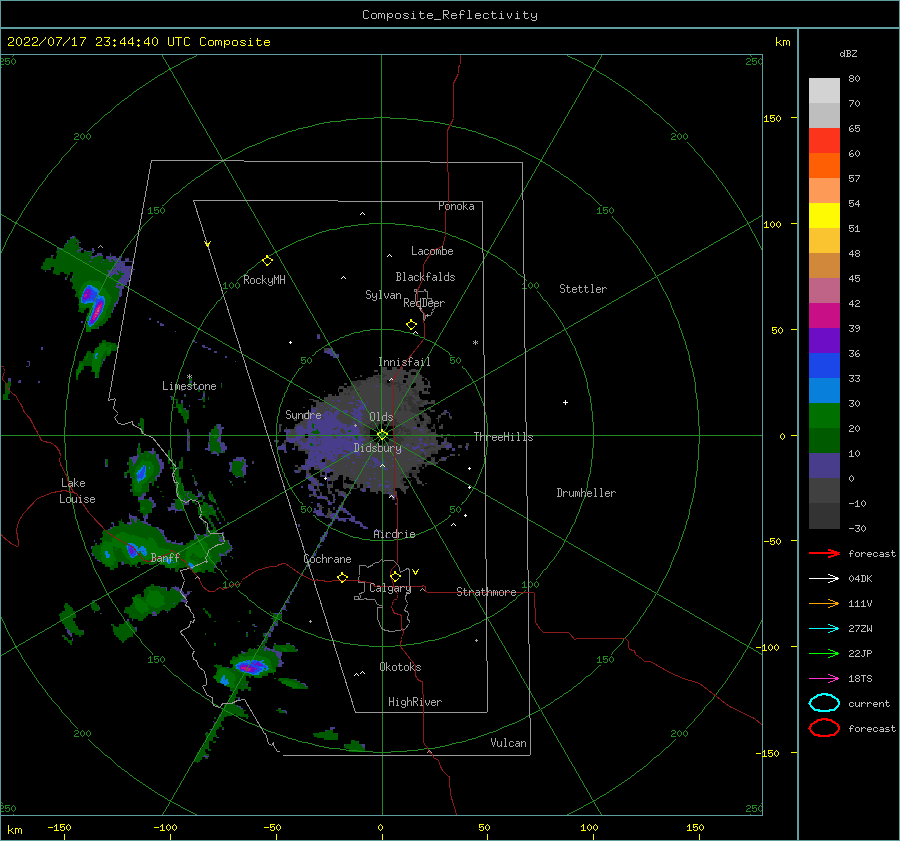Viewport: 900px width, 841px height.
Task: Click the red forecast ellipse legend icon
Action: pos(824,728)
